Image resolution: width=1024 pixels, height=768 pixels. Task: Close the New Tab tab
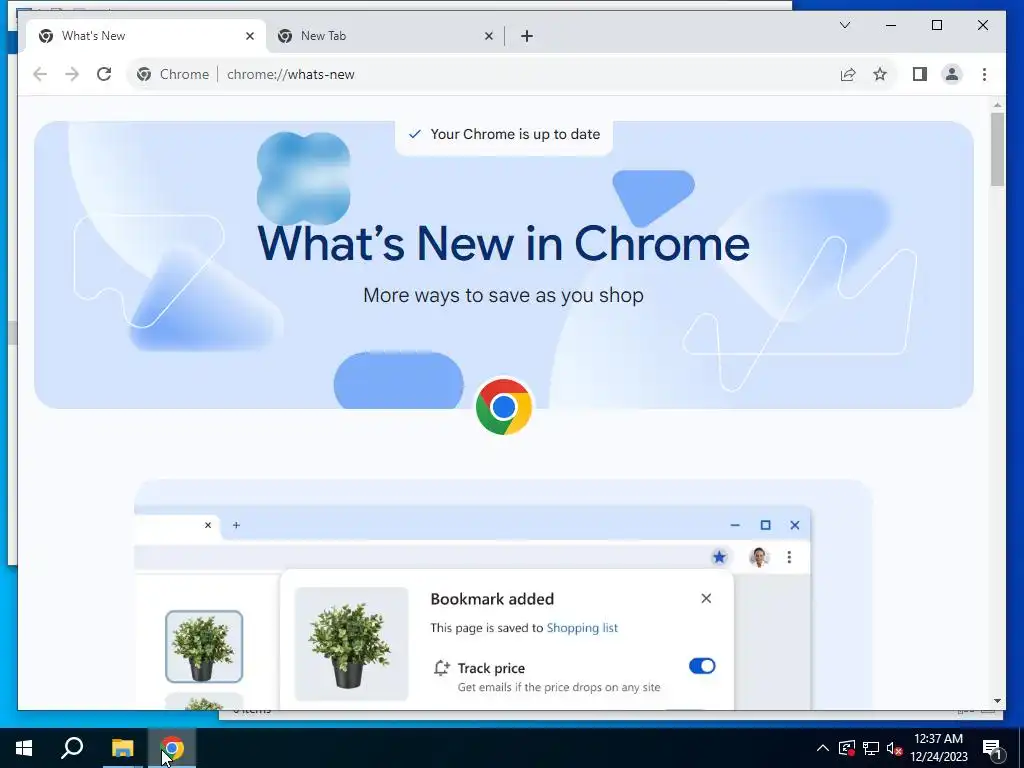point(488,36)
